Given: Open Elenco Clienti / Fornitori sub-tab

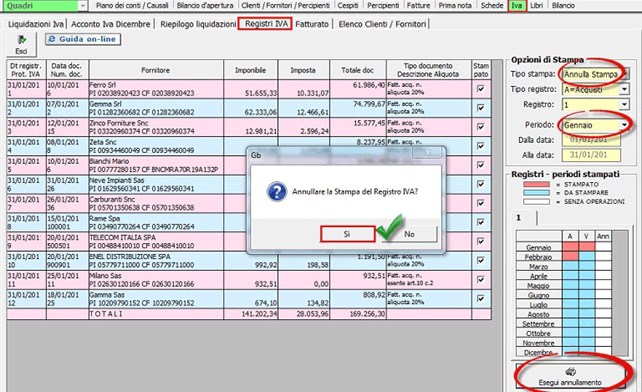Looking at the screenshot, I should 382,24.
